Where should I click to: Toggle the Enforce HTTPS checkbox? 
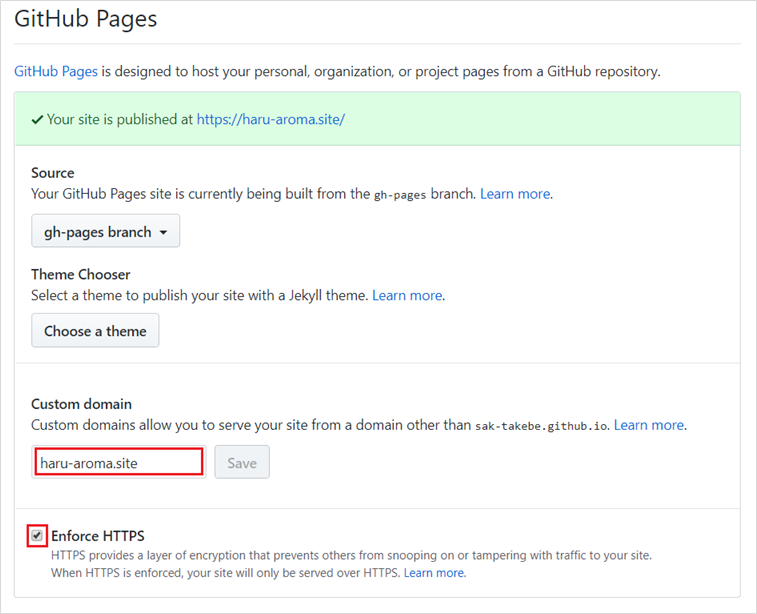(37, 535)
